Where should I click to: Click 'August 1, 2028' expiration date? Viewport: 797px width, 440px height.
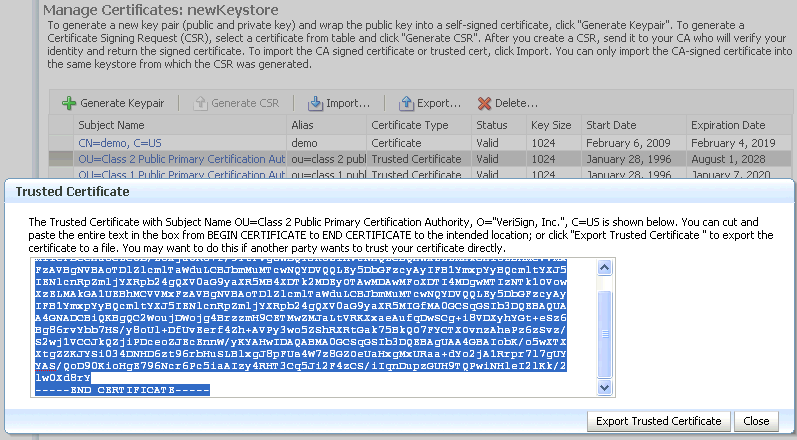[728, 159]
